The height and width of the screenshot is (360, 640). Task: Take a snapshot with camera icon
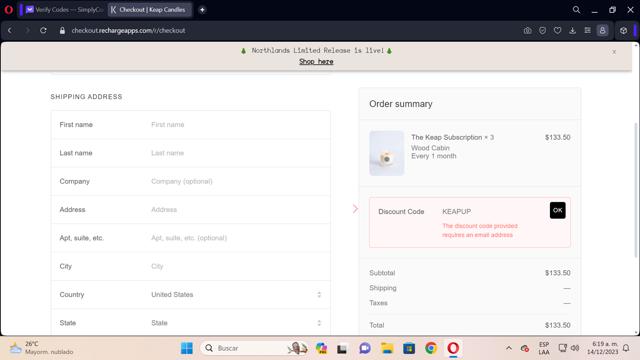[x=527, y=31]
